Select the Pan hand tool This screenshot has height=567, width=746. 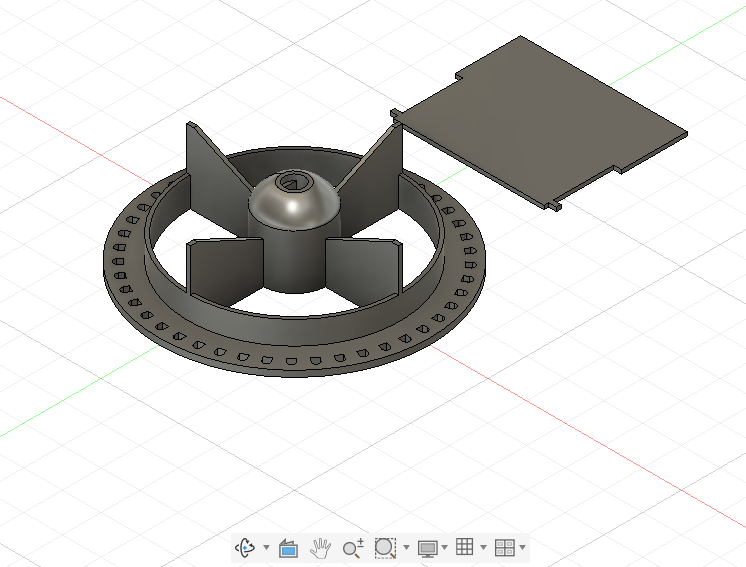pos(320,548)
